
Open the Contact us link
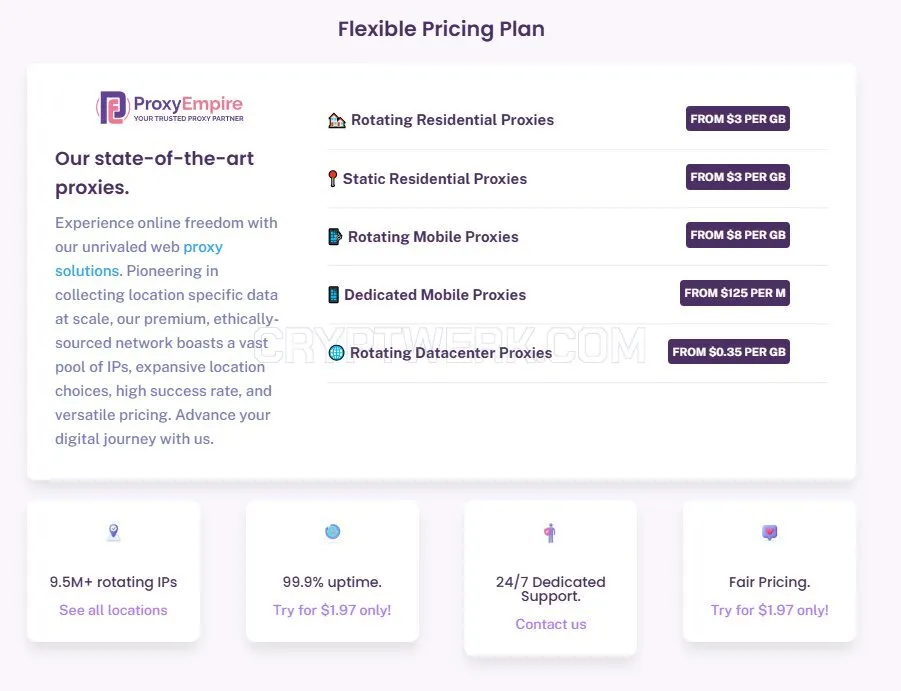[550, 624]
